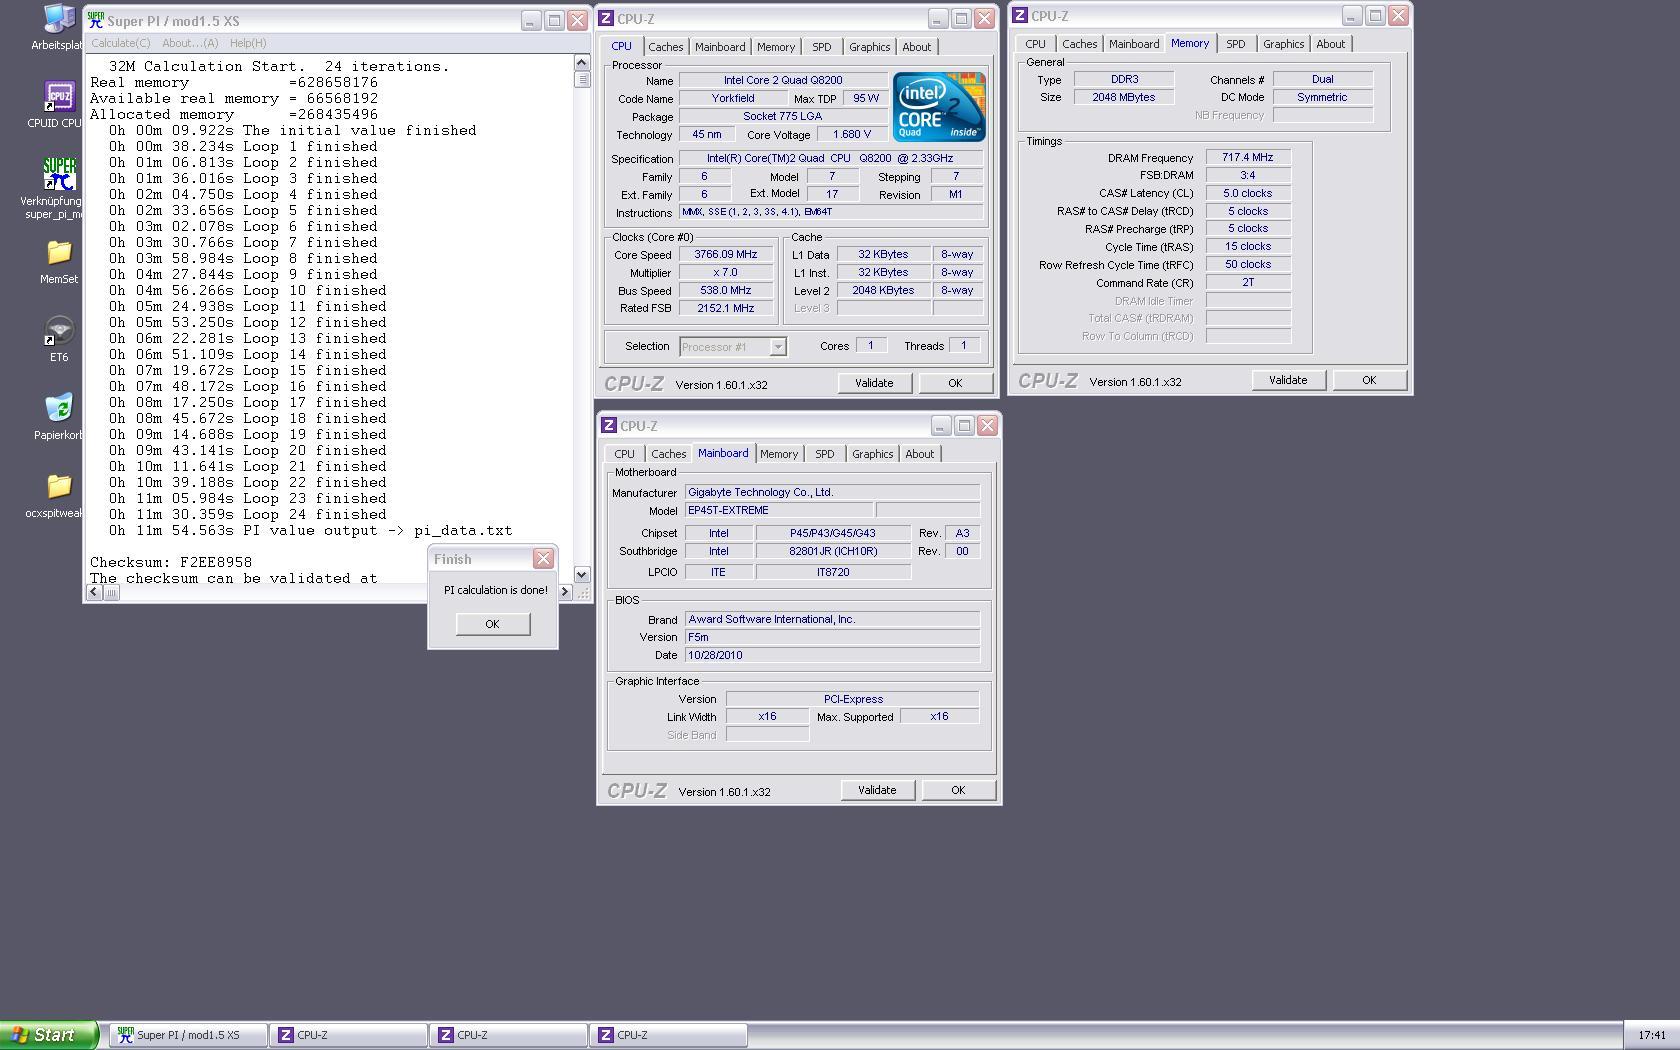Select CPU tab in the Mainboard window
Viewport: 1680px width, 1050px height.
tap(624, 454)
